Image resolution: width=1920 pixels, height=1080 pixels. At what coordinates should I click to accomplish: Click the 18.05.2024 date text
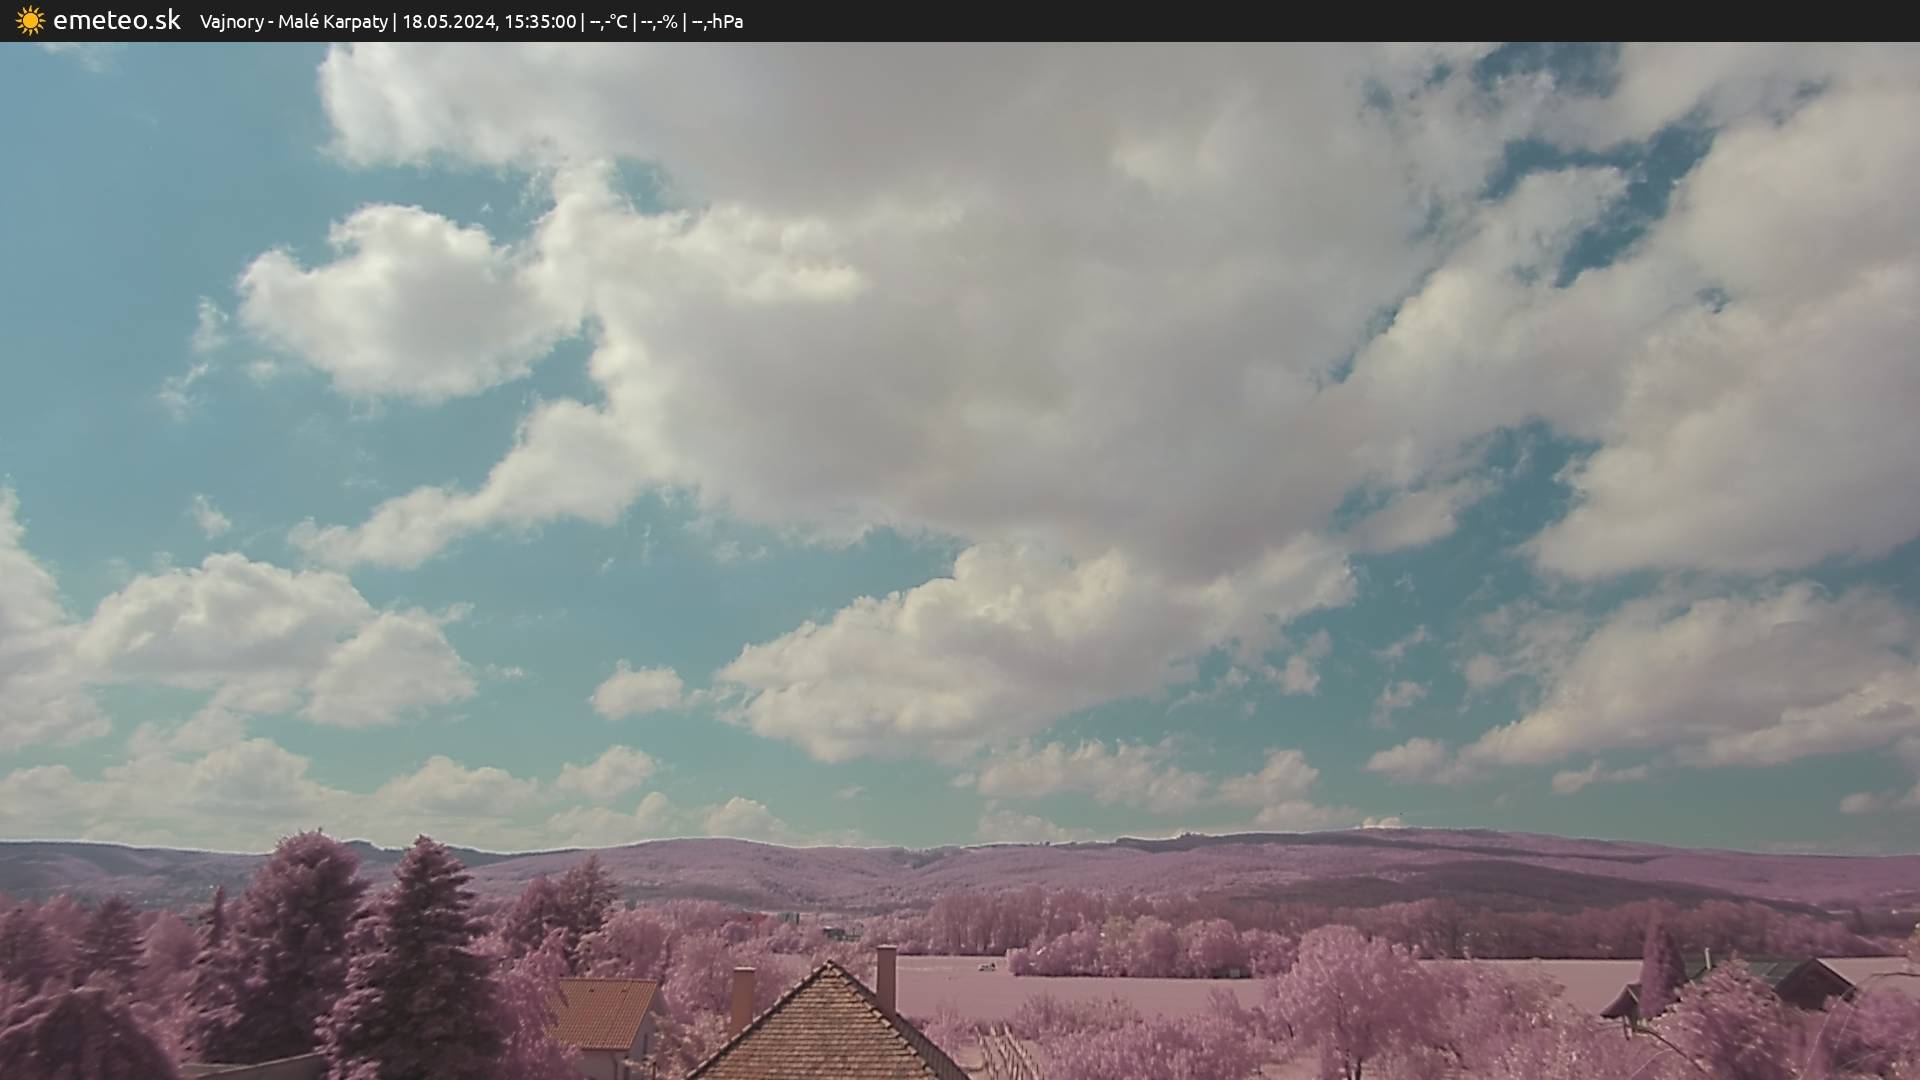448,22
